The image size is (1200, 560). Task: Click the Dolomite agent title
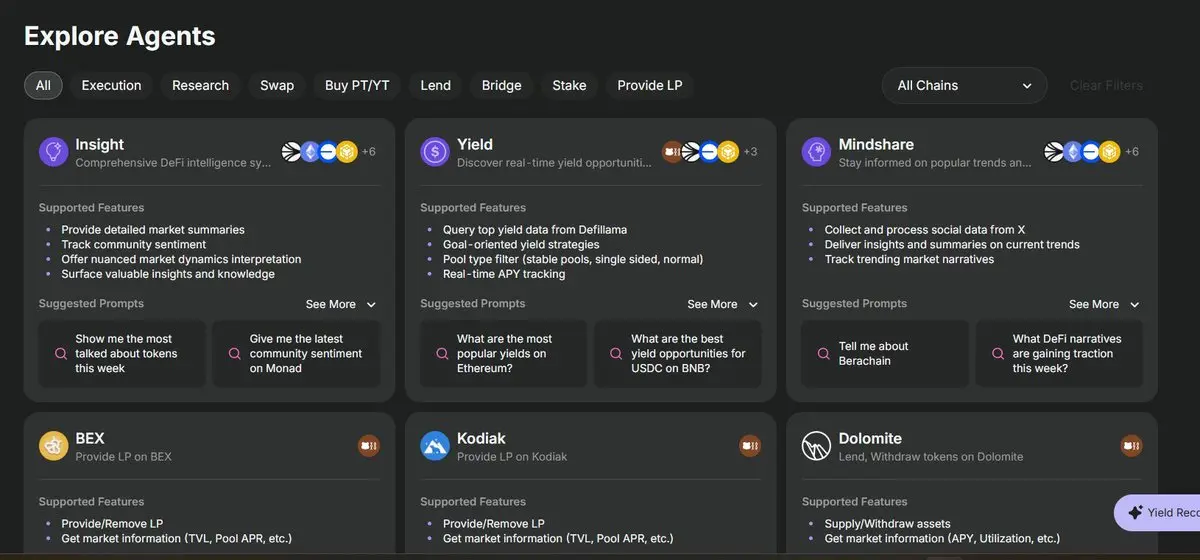tap(870, 438)
